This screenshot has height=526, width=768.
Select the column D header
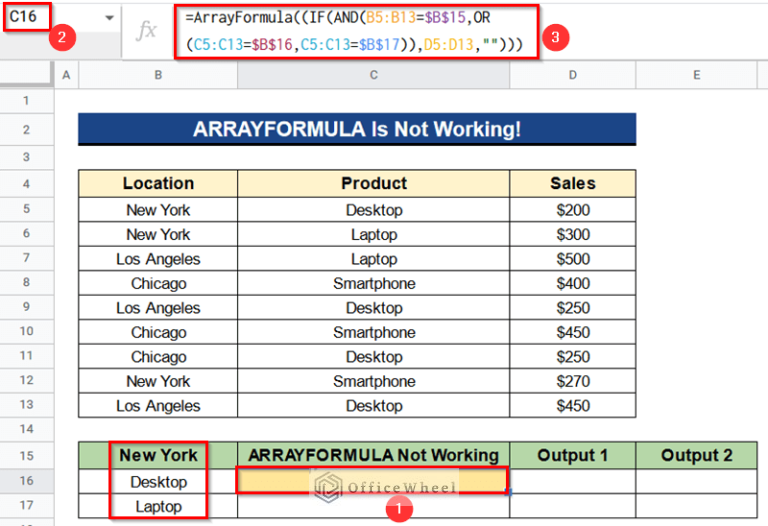click(x=572, y=75)
